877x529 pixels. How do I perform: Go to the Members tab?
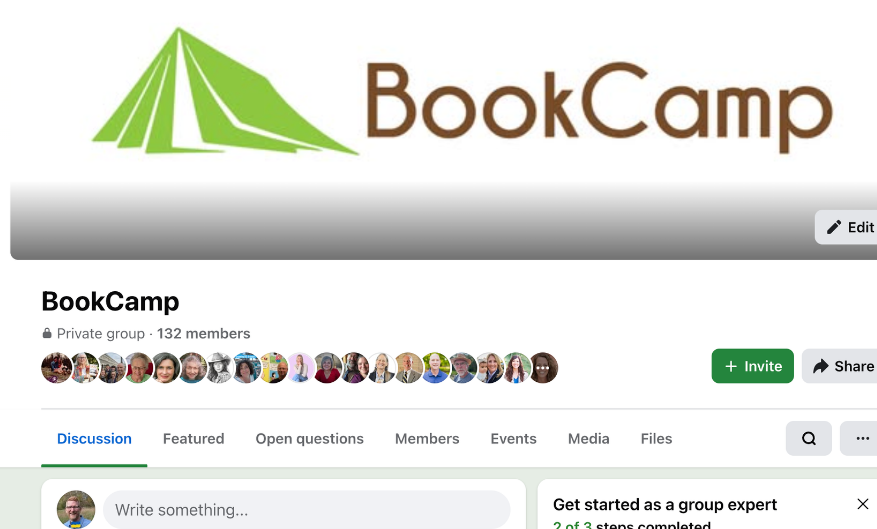(427, 438)
